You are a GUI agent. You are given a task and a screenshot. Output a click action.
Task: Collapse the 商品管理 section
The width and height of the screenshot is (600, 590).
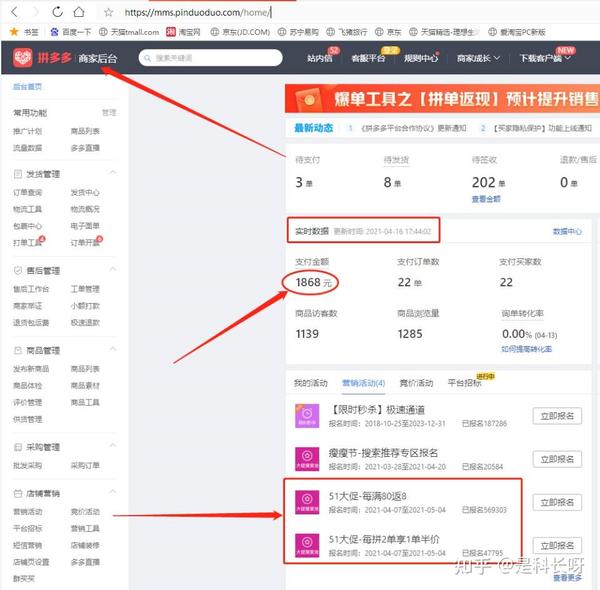[x=113, y=349]
